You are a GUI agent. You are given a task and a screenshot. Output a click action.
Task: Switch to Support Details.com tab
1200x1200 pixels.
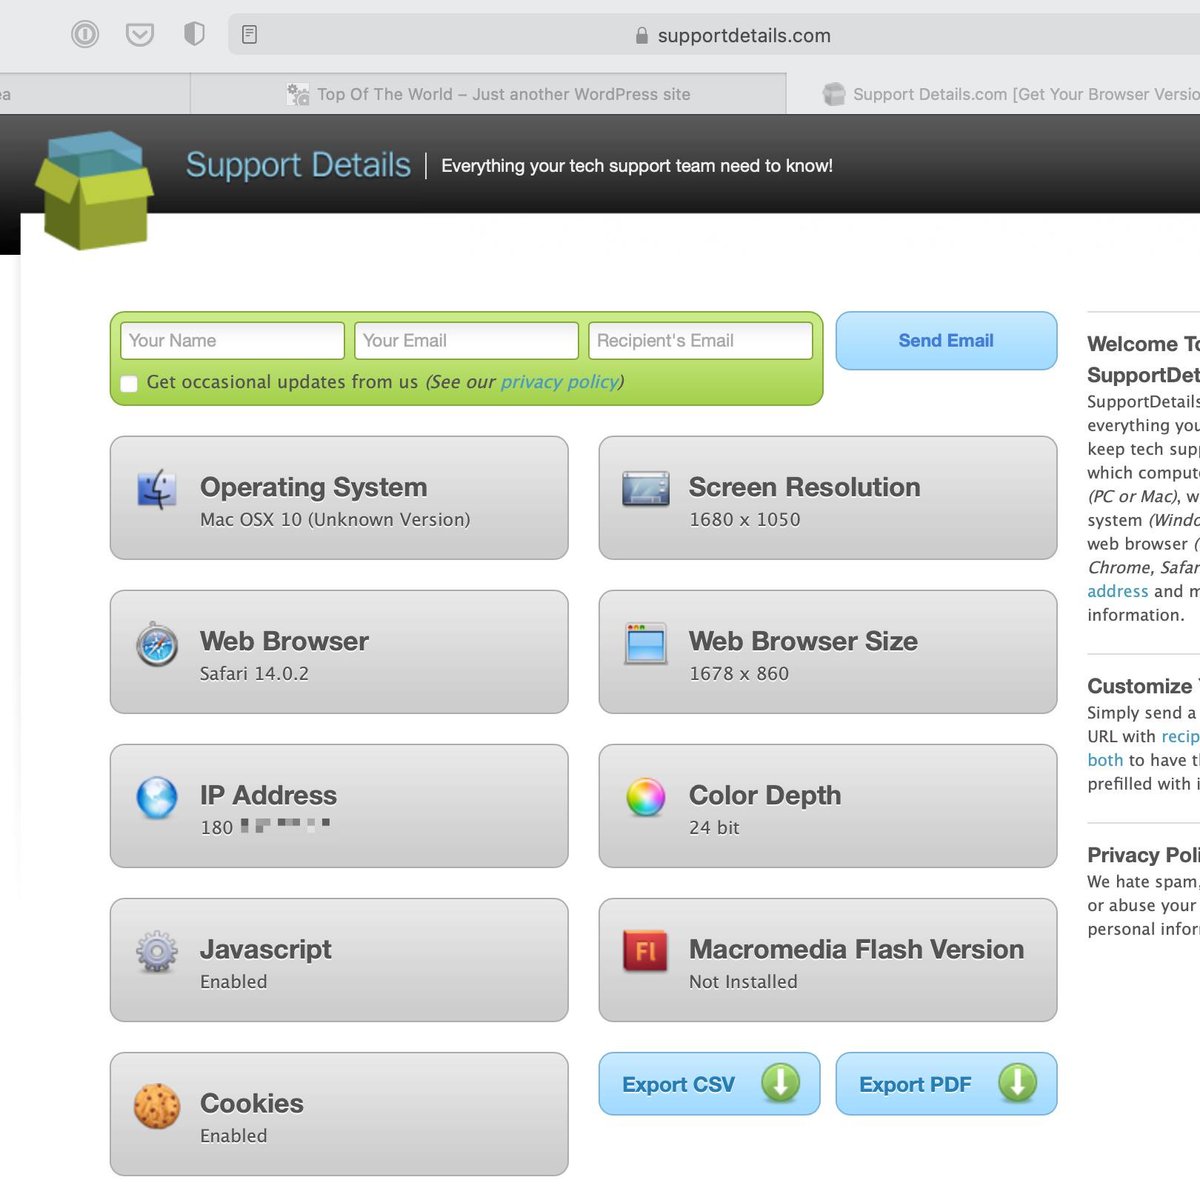click(994, 94)
